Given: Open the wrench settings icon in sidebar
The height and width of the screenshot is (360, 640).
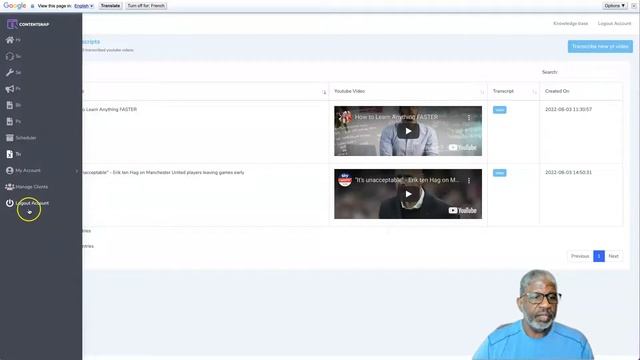Looking at the screenshot, I should [10, 73].
